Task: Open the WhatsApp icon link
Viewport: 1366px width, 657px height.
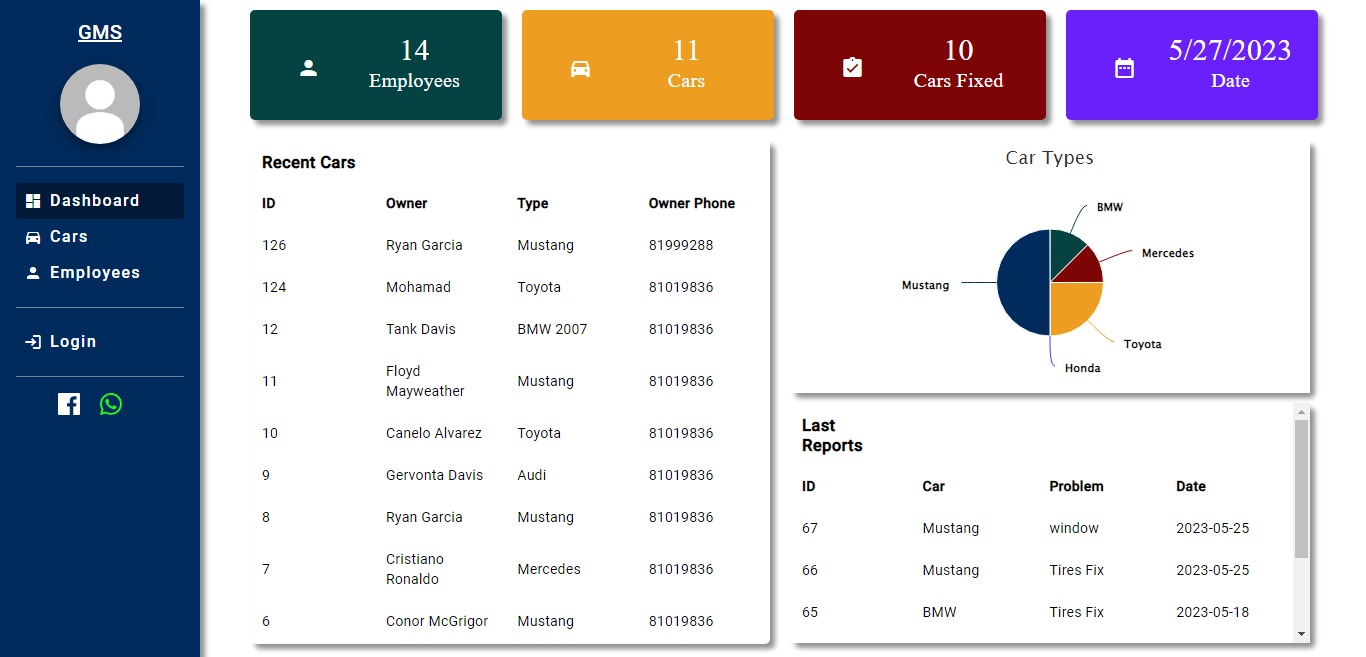Action: coord(111,404)
